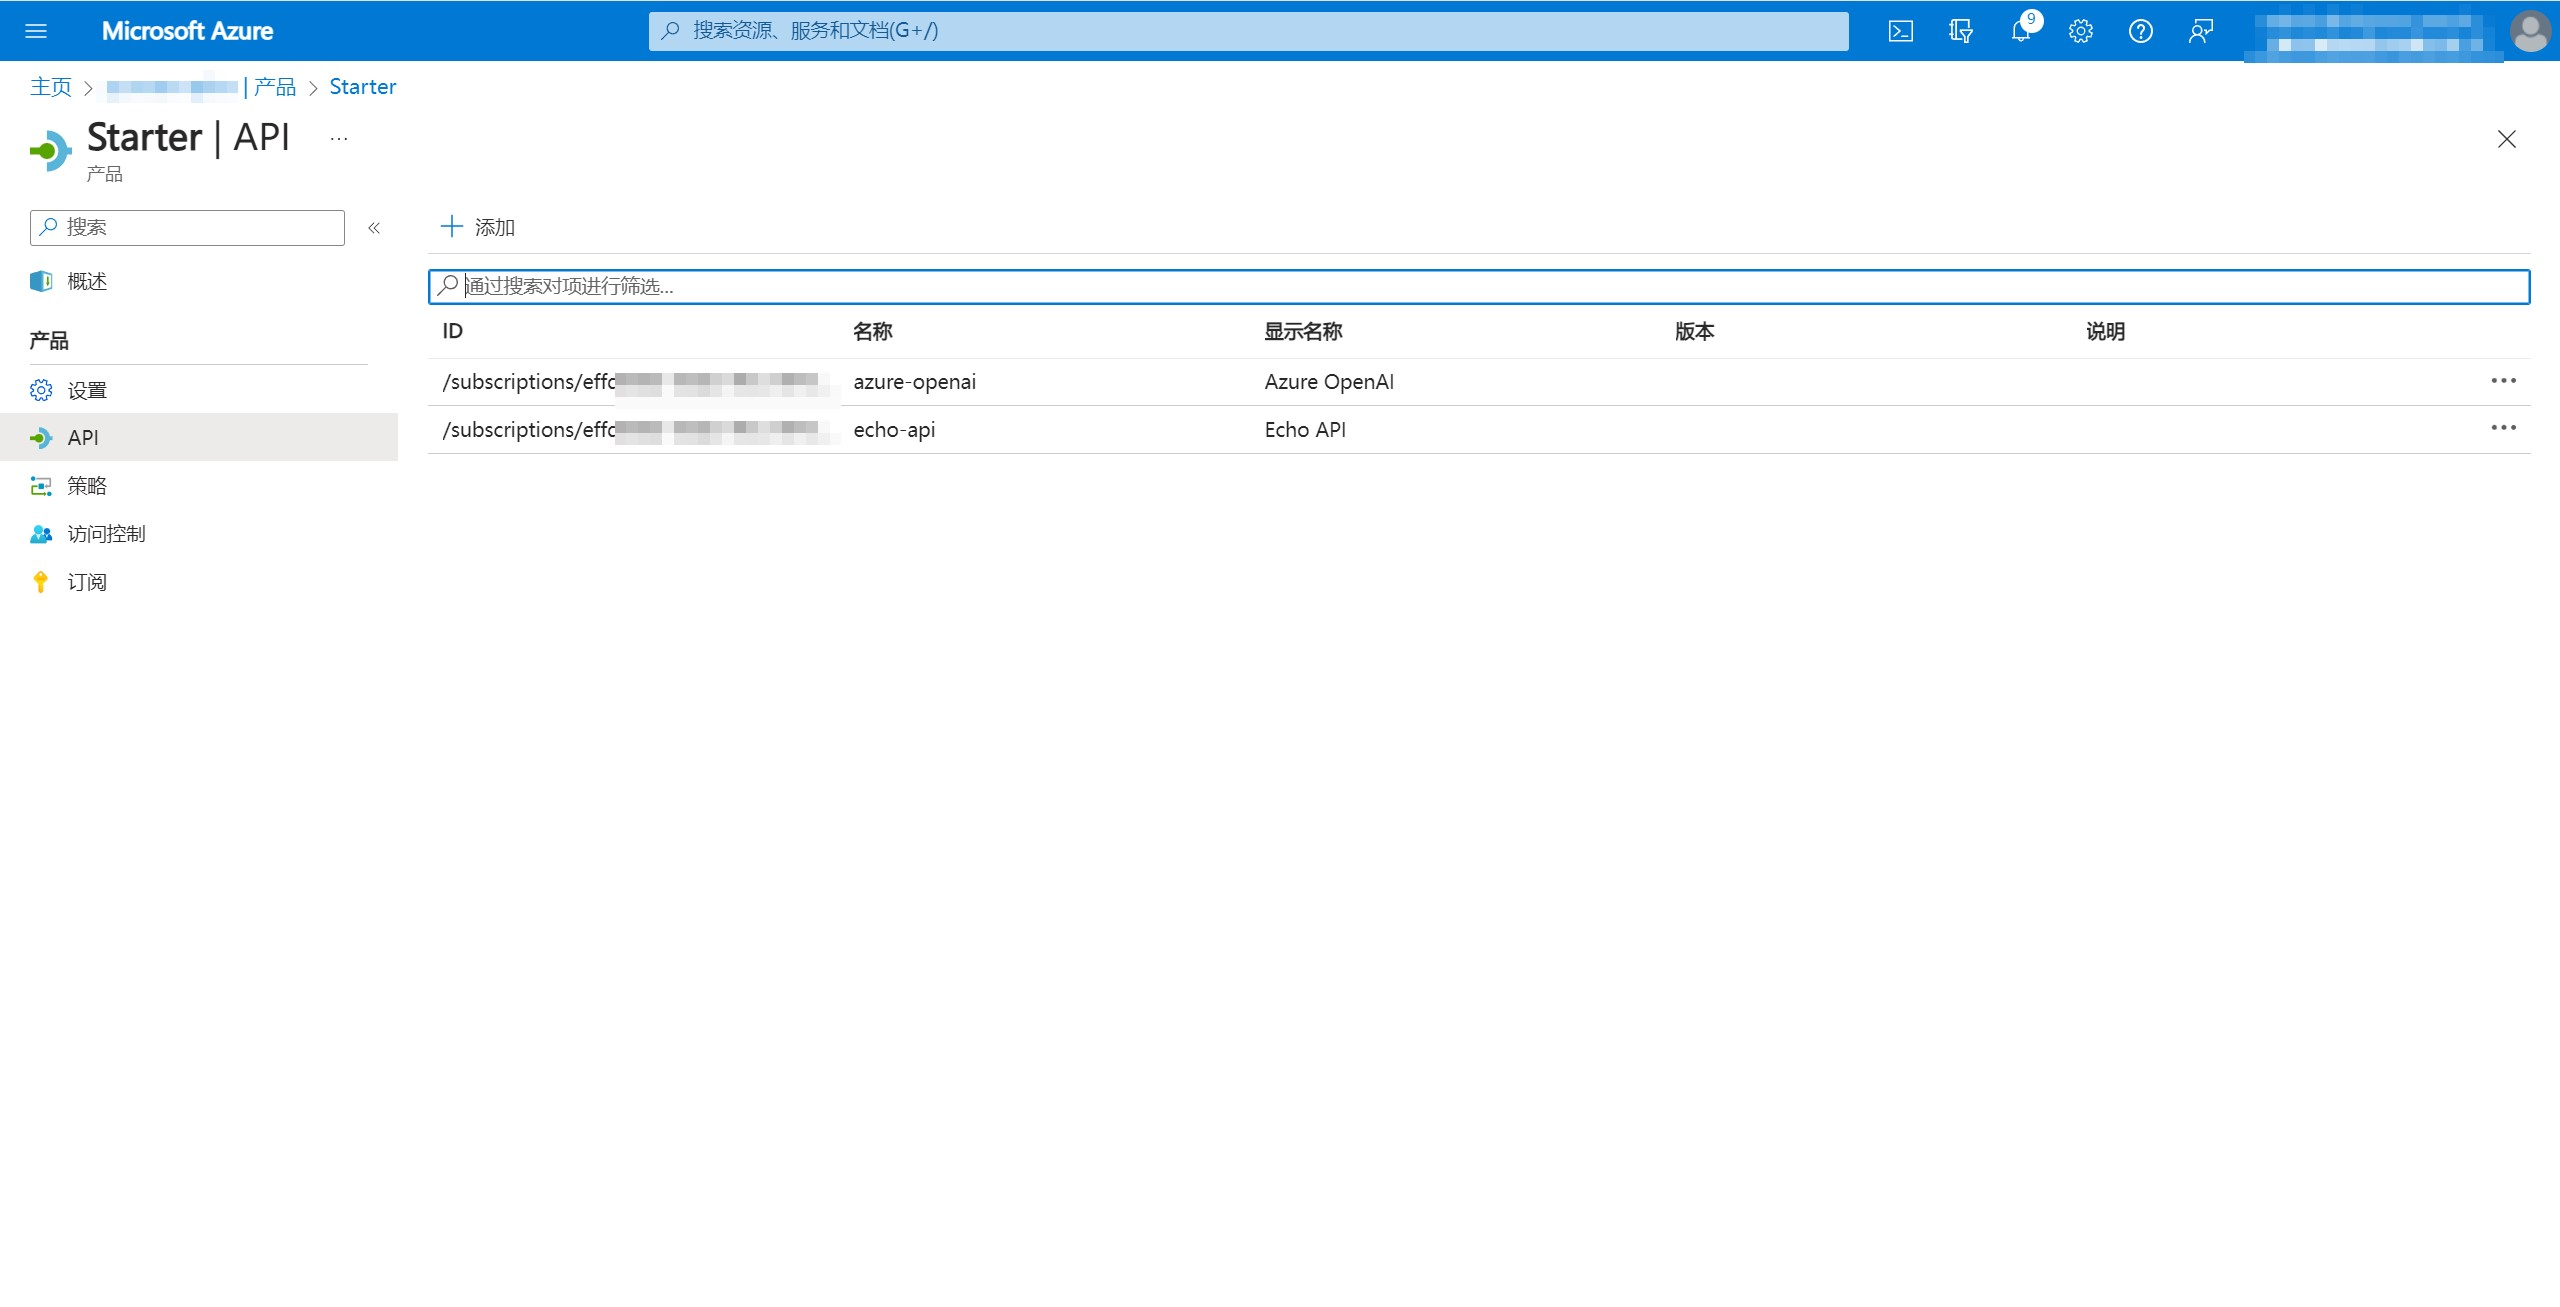Open the Starter breadcrumb link
Viewport: 2560px width, 1307px height.
point(363,87)
